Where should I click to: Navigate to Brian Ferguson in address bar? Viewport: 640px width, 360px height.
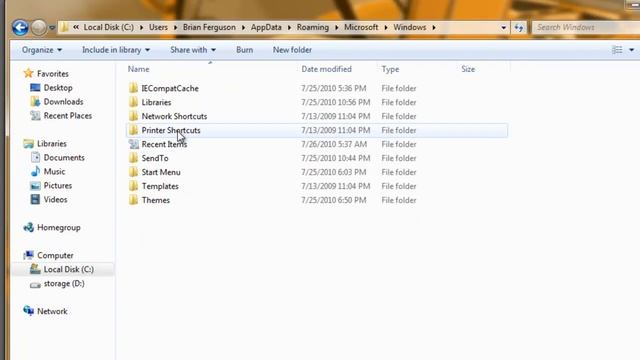pyautogui.click(x=209, y=27)
